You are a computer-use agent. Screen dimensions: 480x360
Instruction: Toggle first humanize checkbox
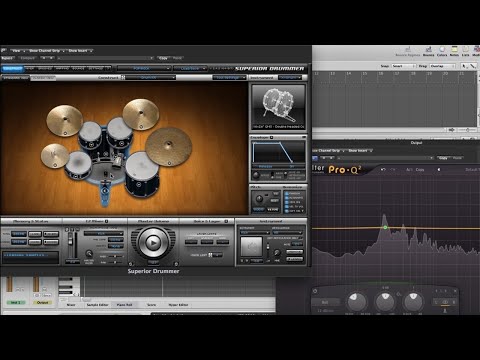point(287,193)
